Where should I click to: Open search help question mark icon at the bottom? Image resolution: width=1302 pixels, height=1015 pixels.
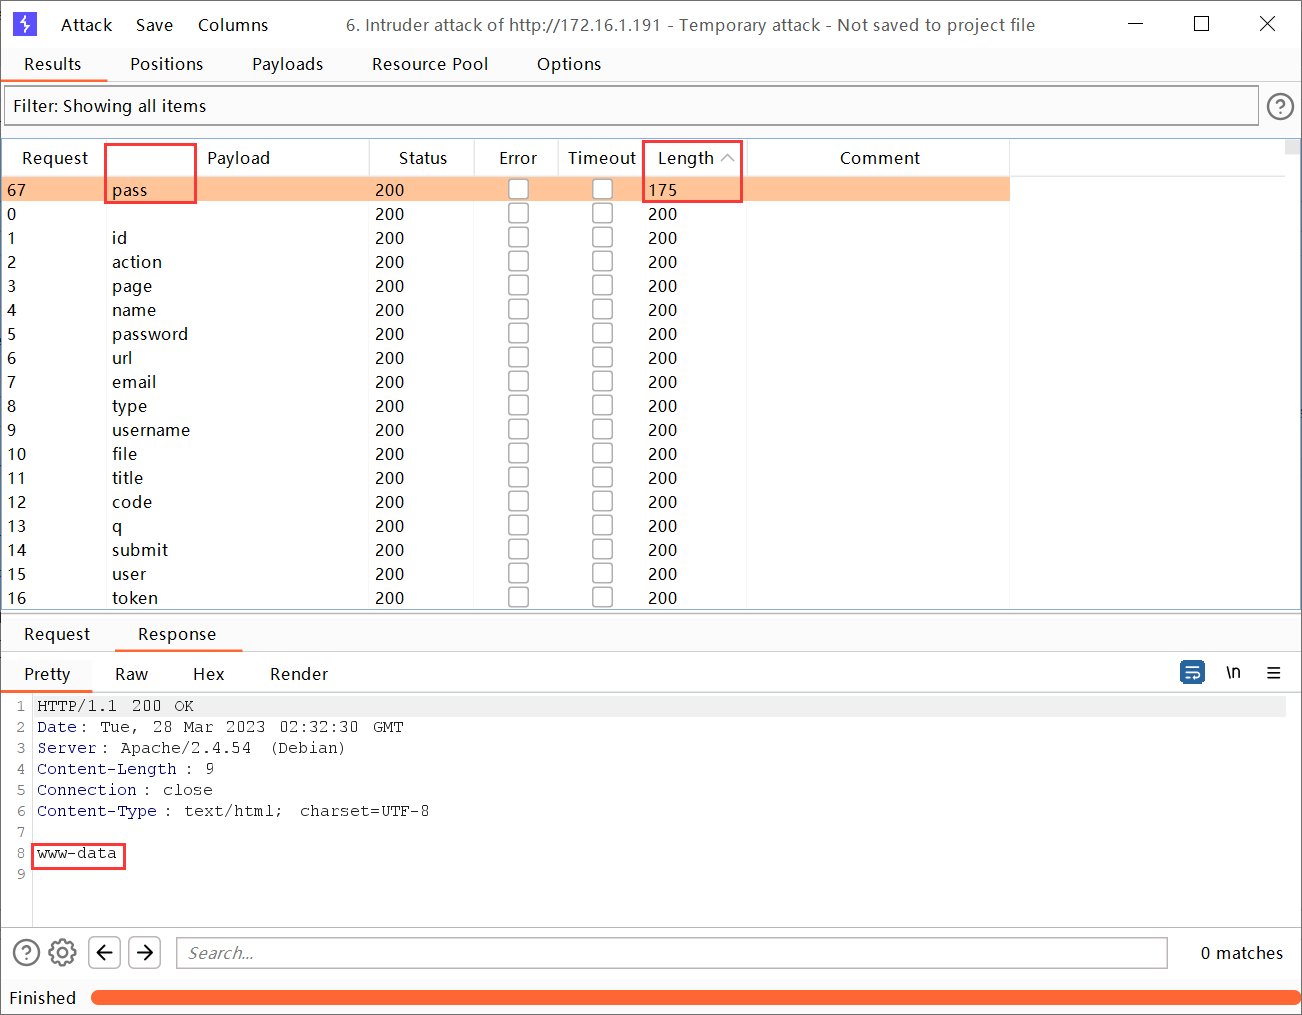[26, 952]
